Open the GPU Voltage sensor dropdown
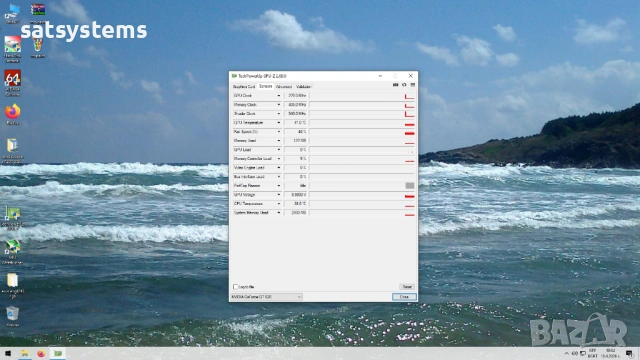 [x=279, y=195]
